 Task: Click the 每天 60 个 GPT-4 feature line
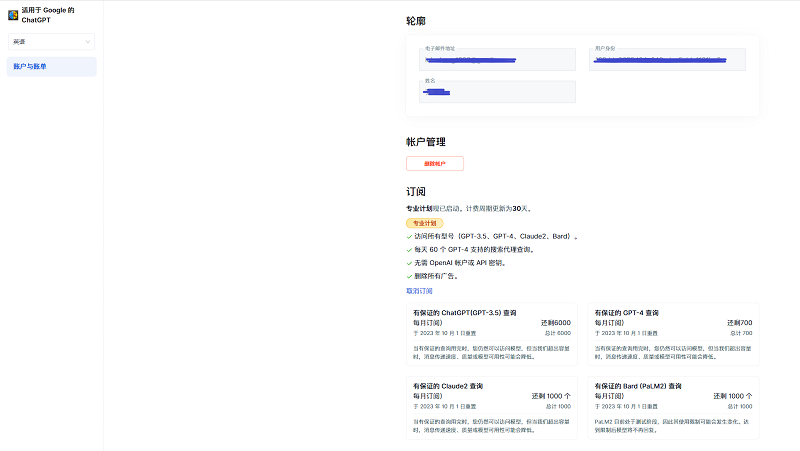click(475, 250)
